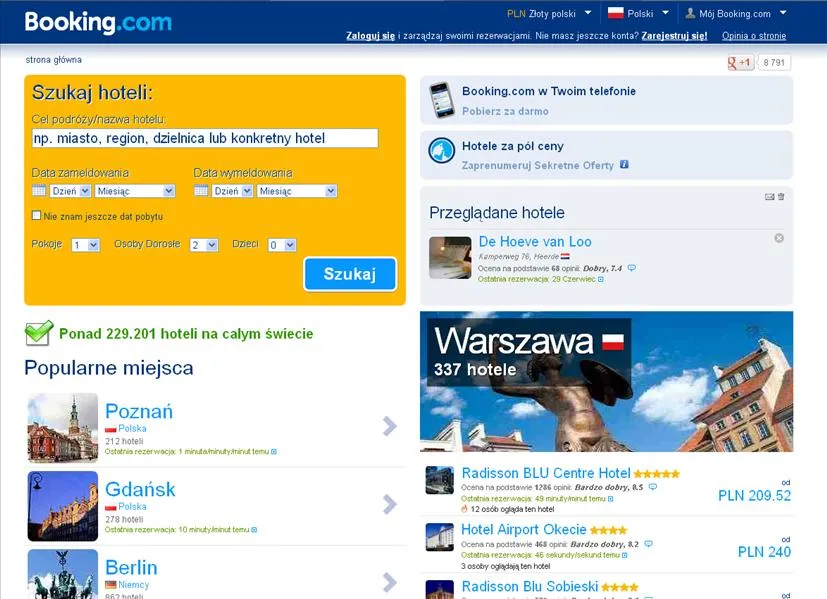Open the Pokoje rooms dropdown
The height and width of the screenshot is (599, 827).
tap(86, 245)
